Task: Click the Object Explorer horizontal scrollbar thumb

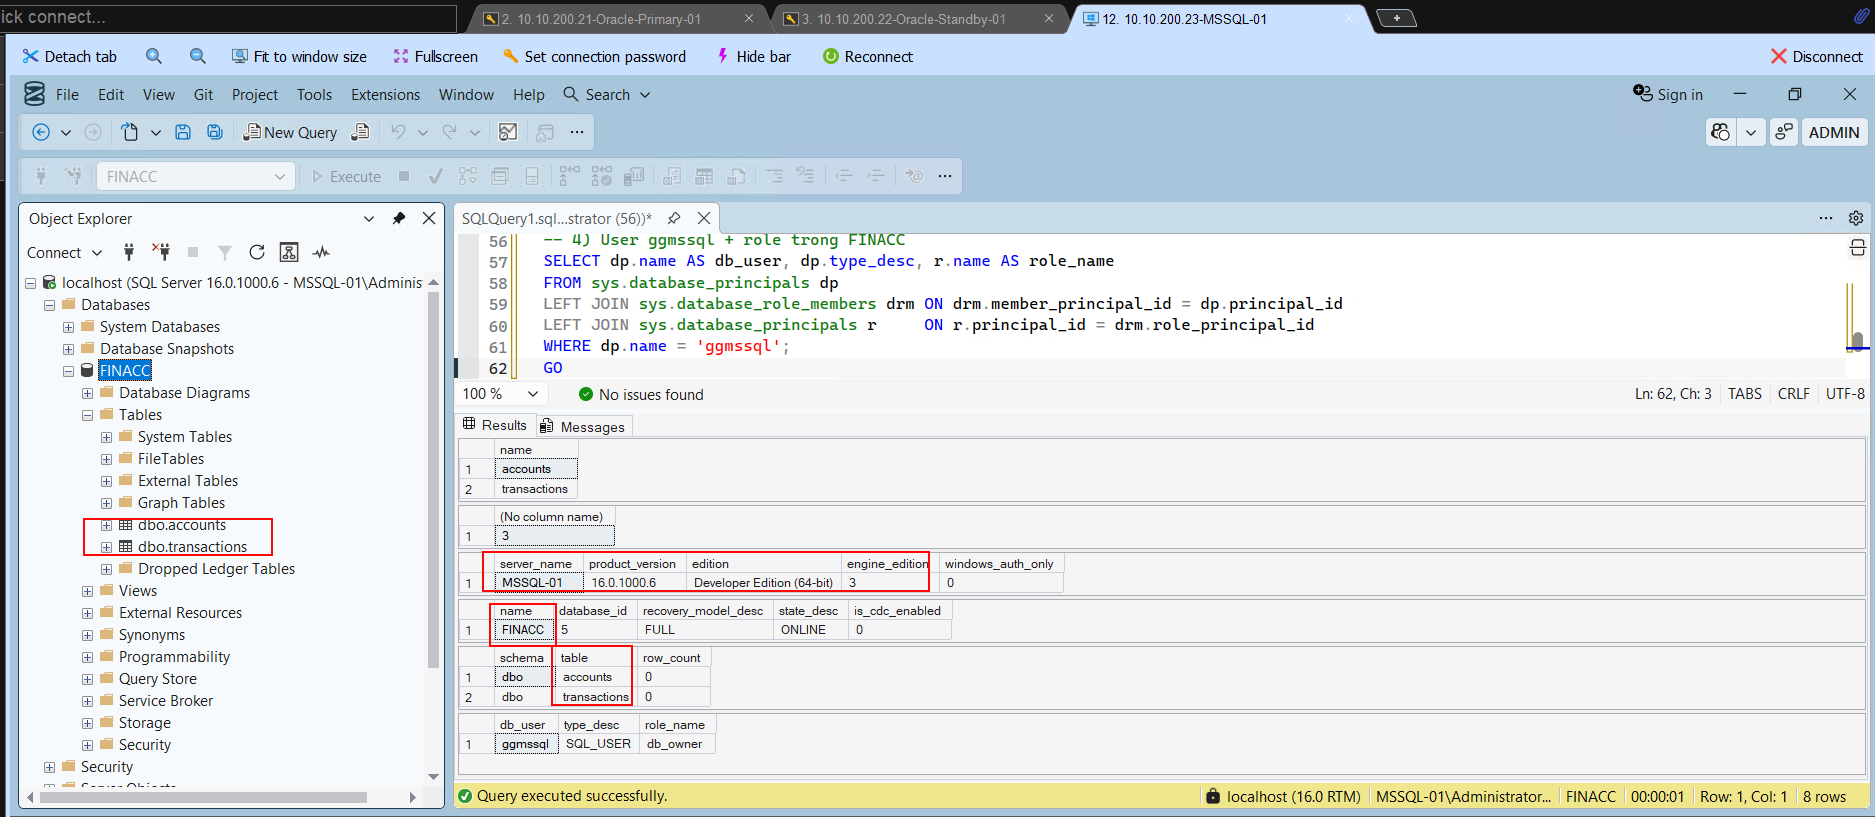Action: pos(201,797)
